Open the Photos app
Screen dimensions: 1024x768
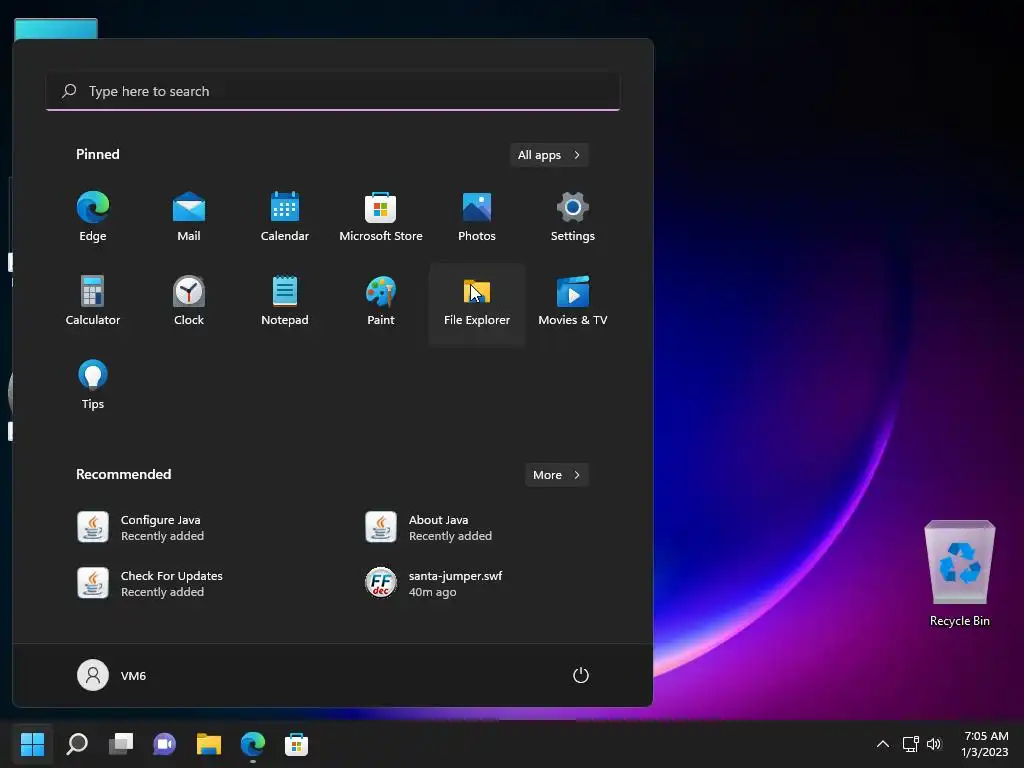tap(477, 217)
